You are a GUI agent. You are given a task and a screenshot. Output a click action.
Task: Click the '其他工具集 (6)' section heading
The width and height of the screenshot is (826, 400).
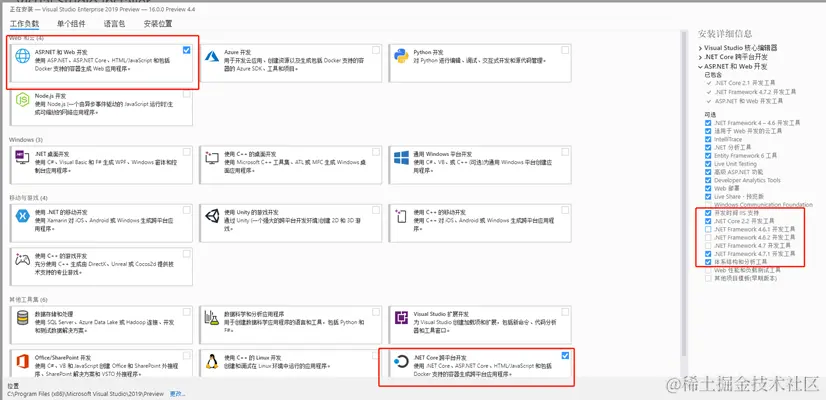point(28,299)
